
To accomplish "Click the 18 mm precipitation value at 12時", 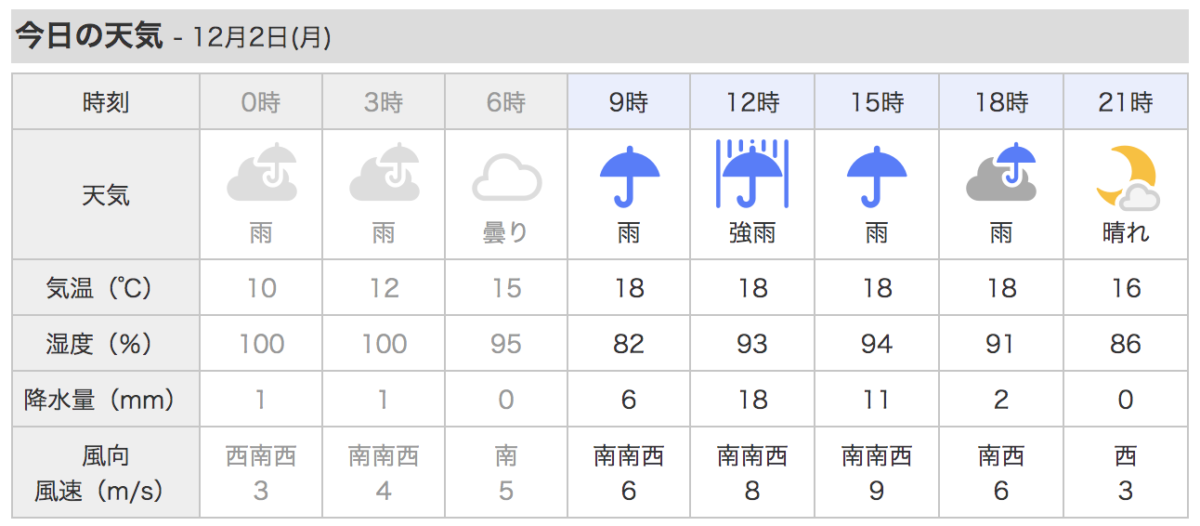I will (752, 400).
